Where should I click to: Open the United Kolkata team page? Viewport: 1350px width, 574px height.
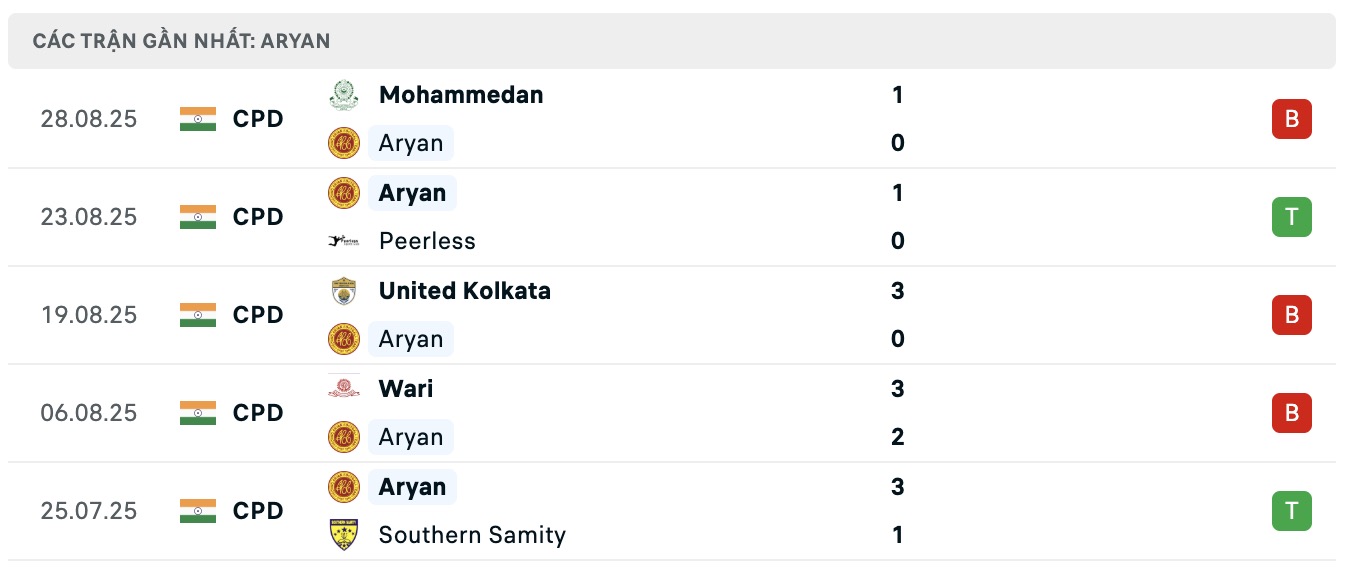pos(464,291)
